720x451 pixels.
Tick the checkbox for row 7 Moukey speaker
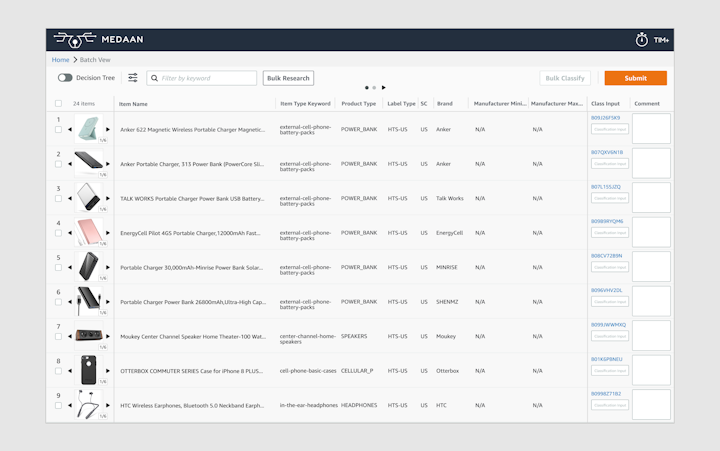click(x=58, y=336)
